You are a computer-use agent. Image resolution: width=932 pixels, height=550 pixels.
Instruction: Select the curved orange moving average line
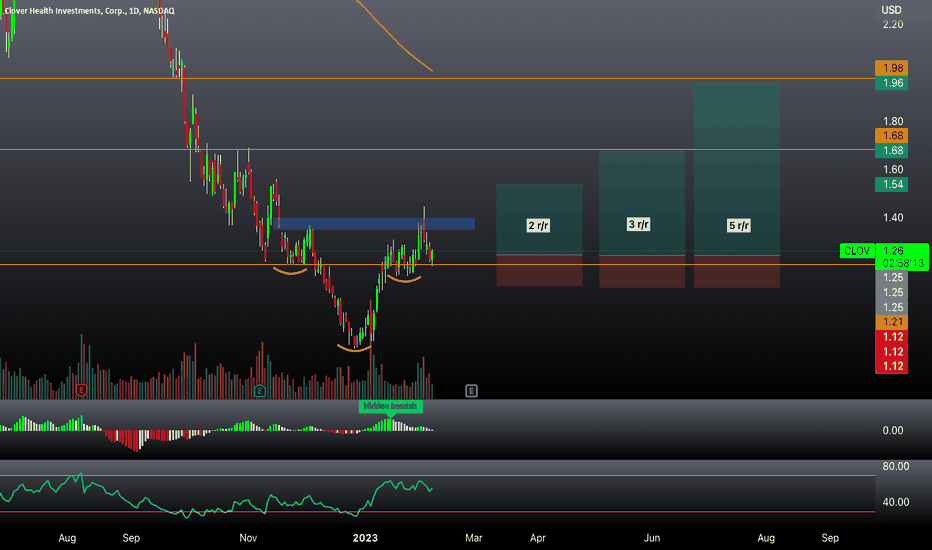(395, 36)
